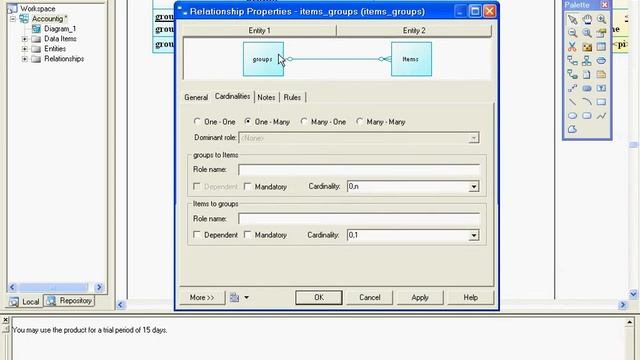
Task: Expand the Relationships folder in tree
Action: (25, 59)
